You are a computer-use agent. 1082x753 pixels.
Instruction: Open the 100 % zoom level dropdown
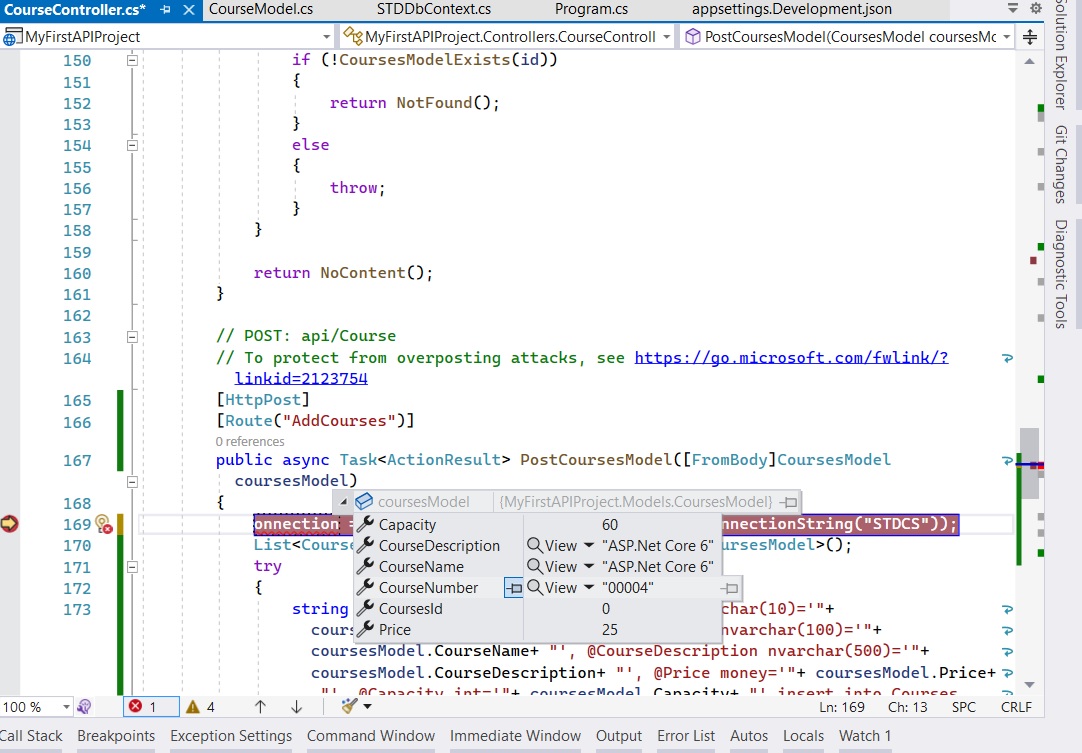pyautogui.click(x=66, y=707)
